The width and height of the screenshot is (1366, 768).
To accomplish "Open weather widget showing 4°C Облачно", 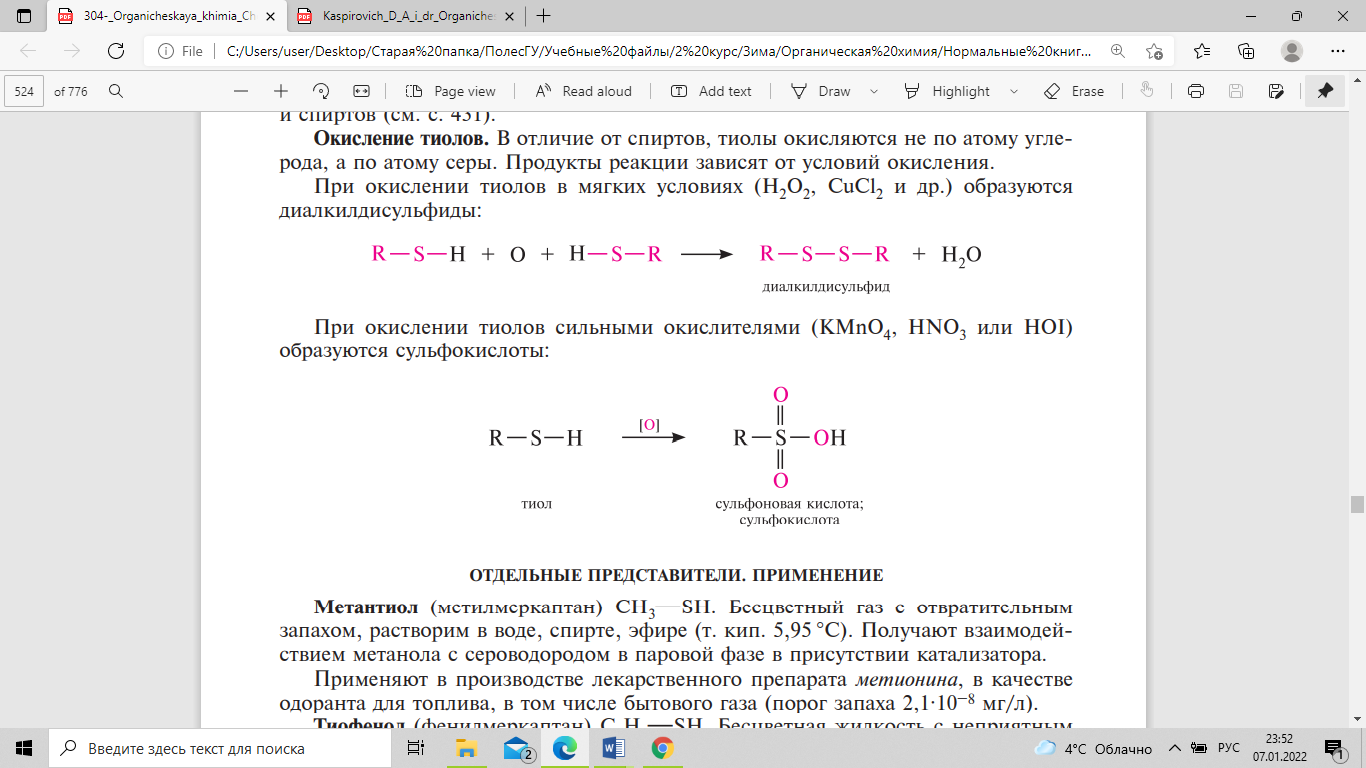I will coord(1092,748).
